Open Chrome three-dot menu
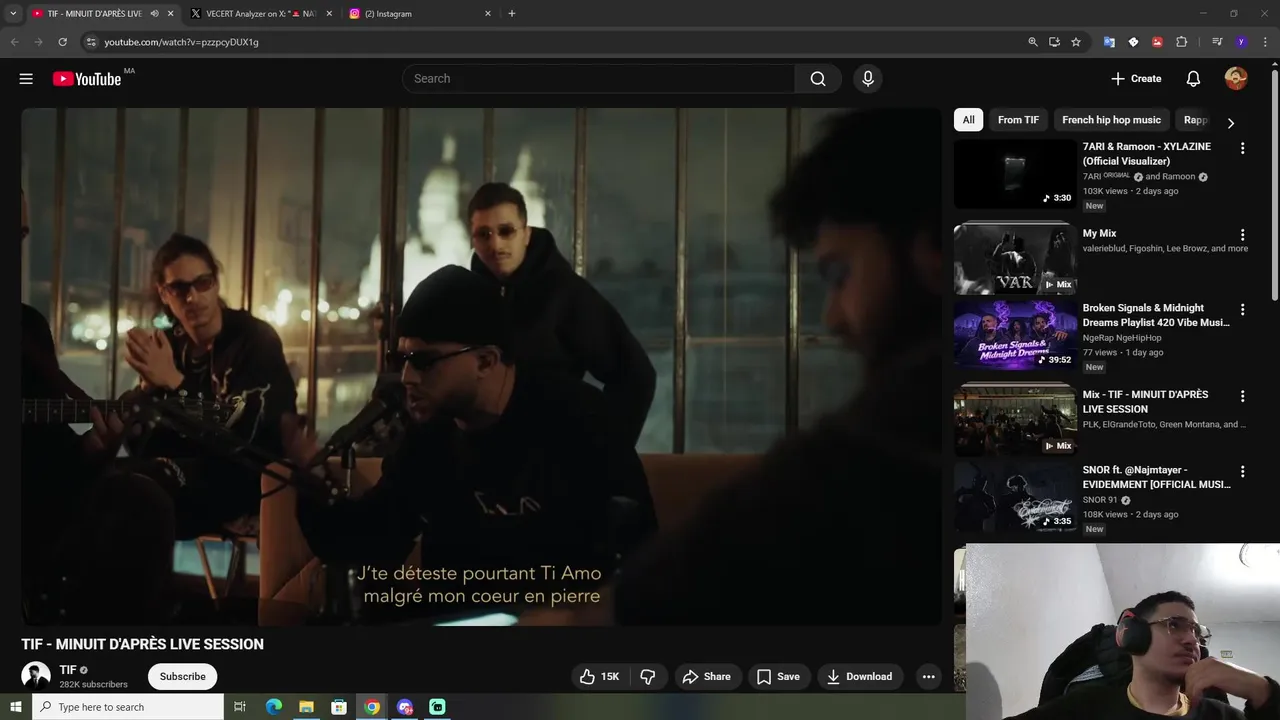The height and width of the screenshot is (720, 1280). tap(1266, 42)
